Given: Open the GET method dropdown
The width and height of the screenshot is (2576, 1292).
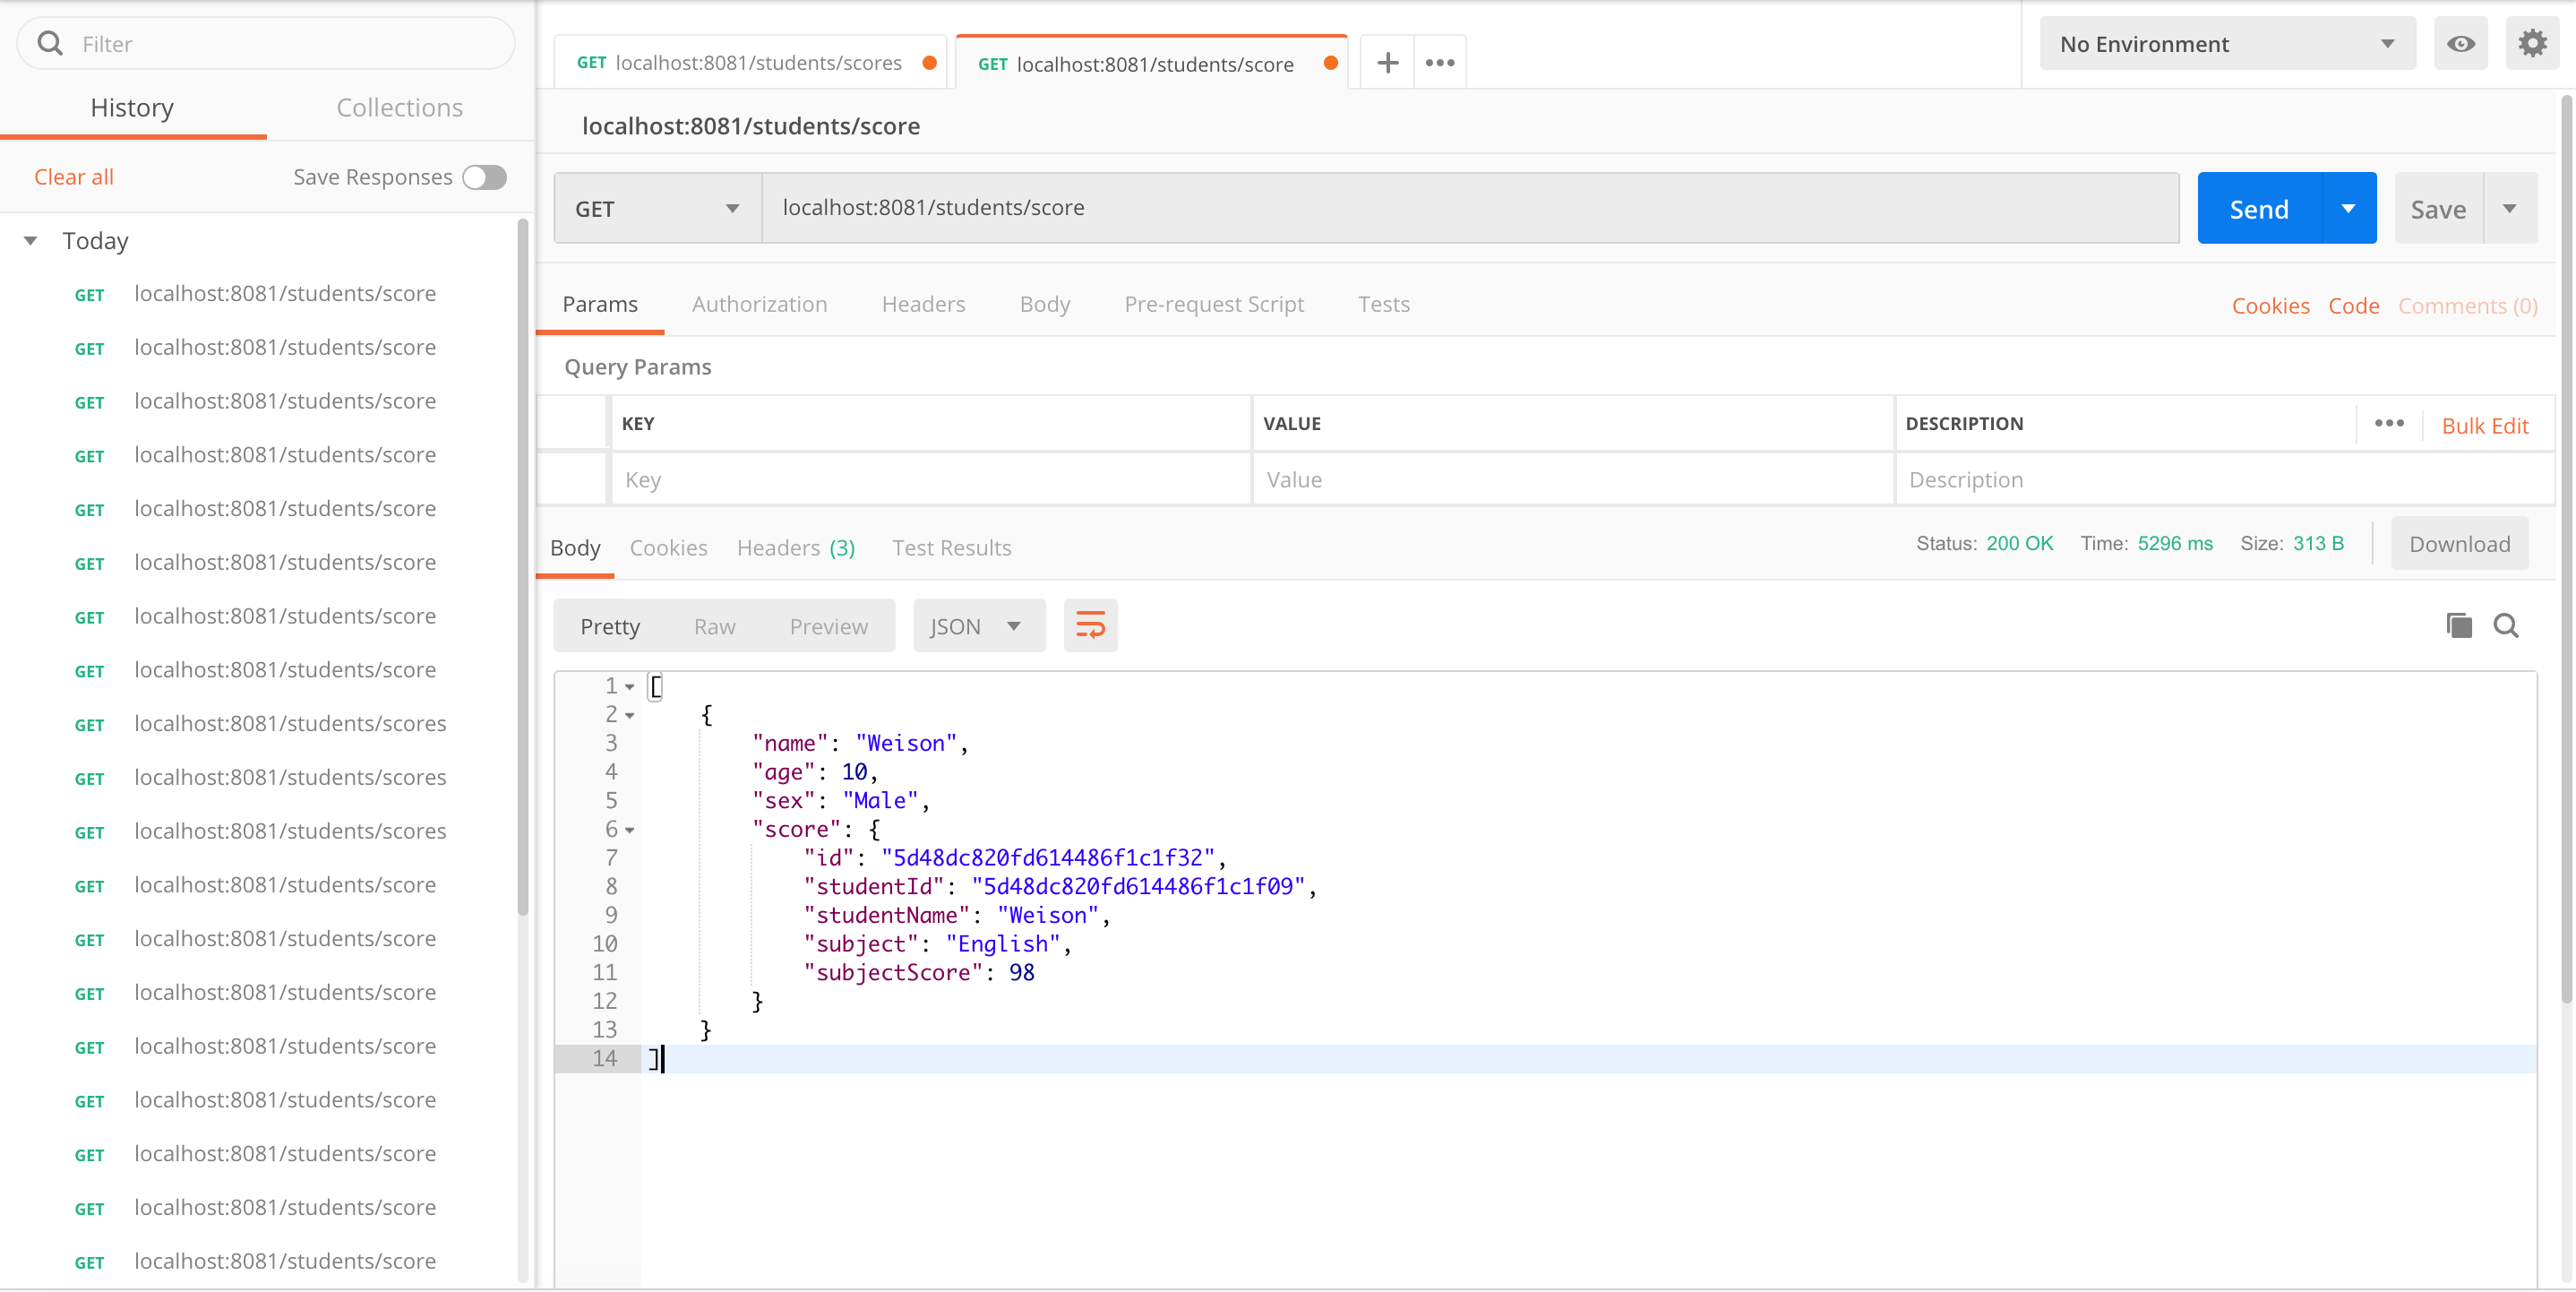Looking at the screenshot, I should coord(657,209).
